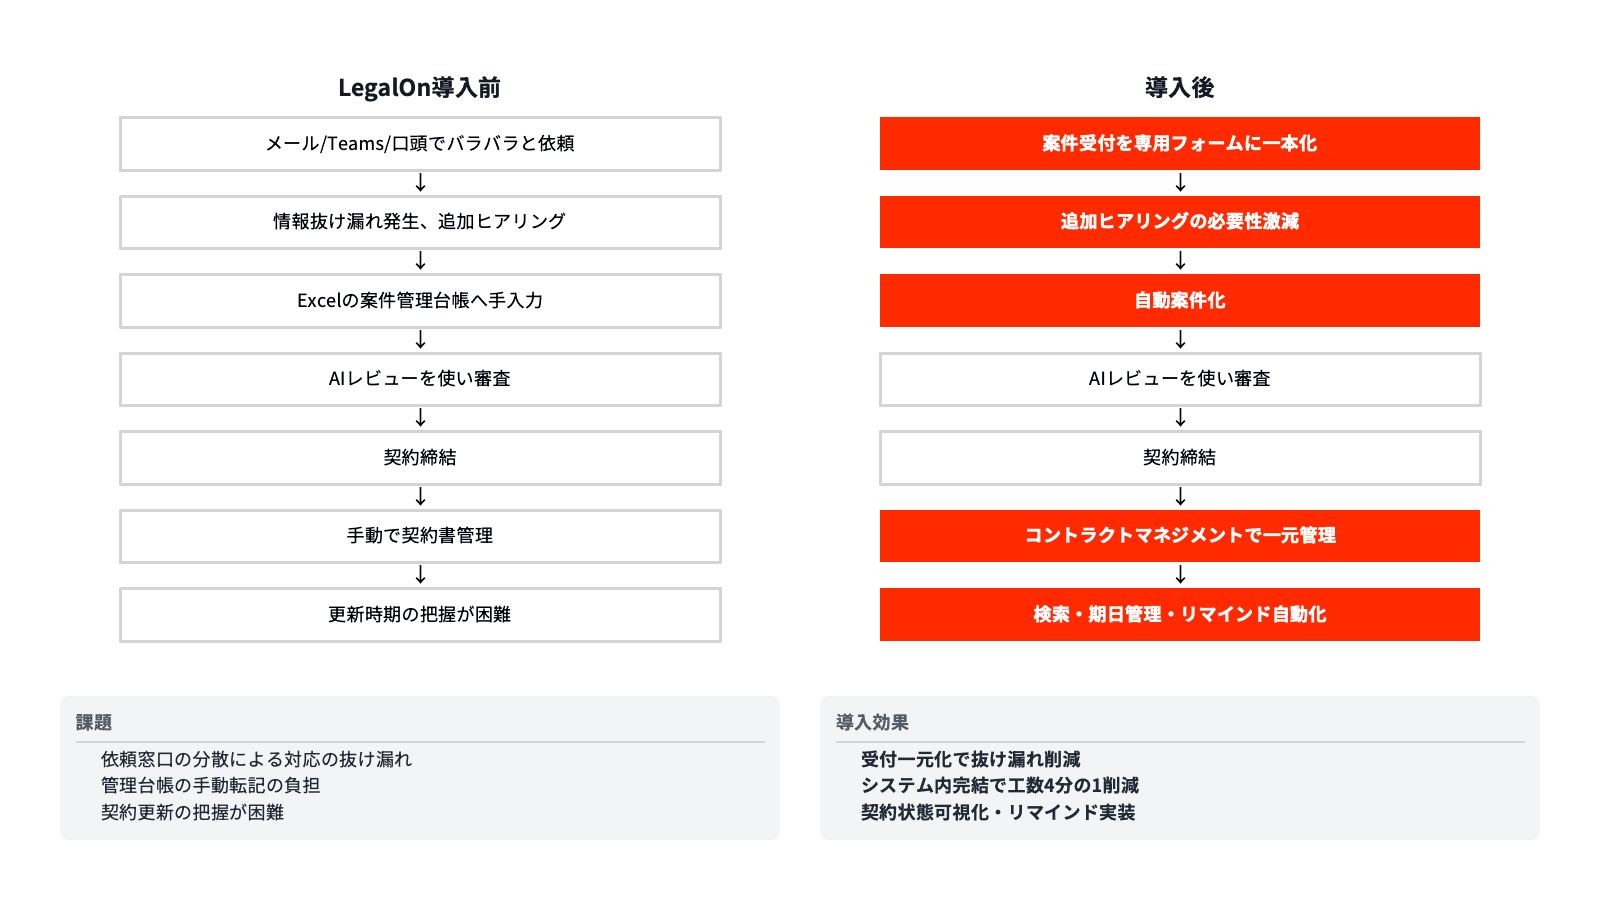The image size is (1600, 900).
Task: Click the LegalOn導入前 heading
Action: pos(419,88)
